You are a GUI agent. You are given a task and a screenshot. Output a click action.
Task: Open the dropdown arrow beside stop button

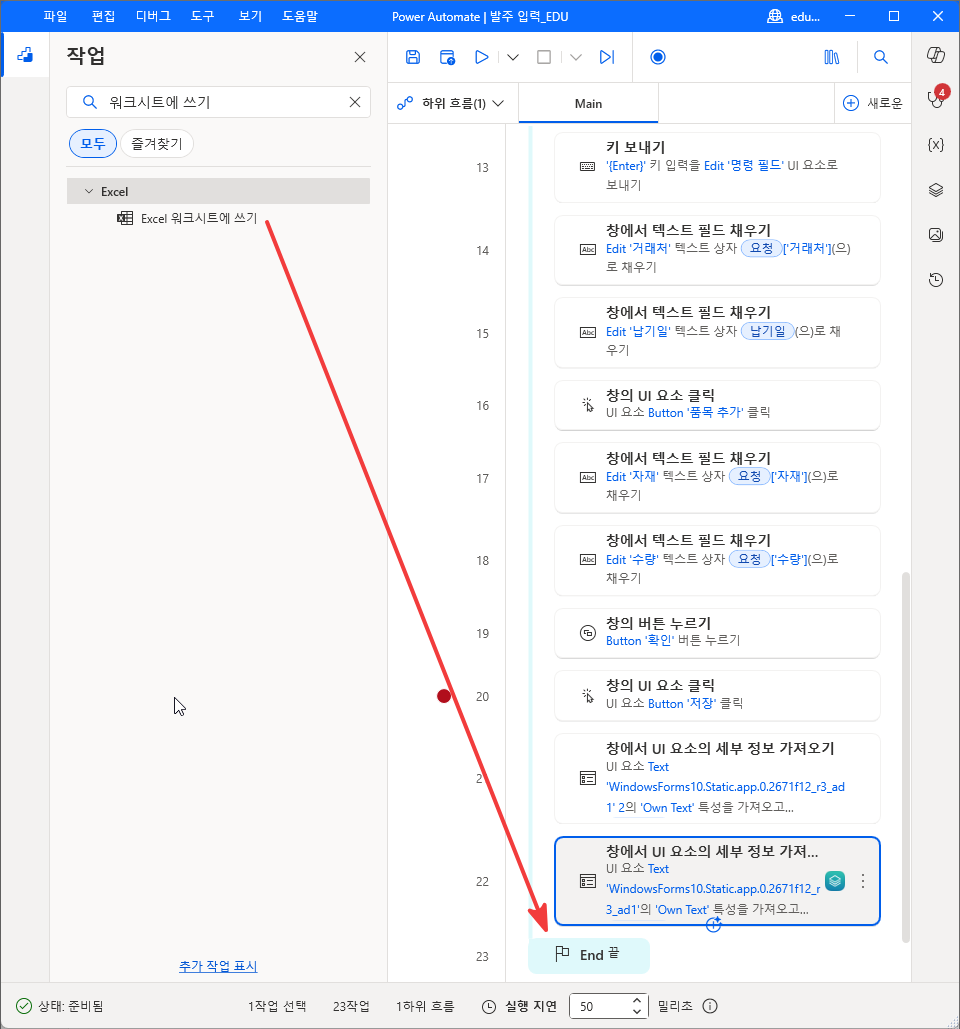(575, 57)
